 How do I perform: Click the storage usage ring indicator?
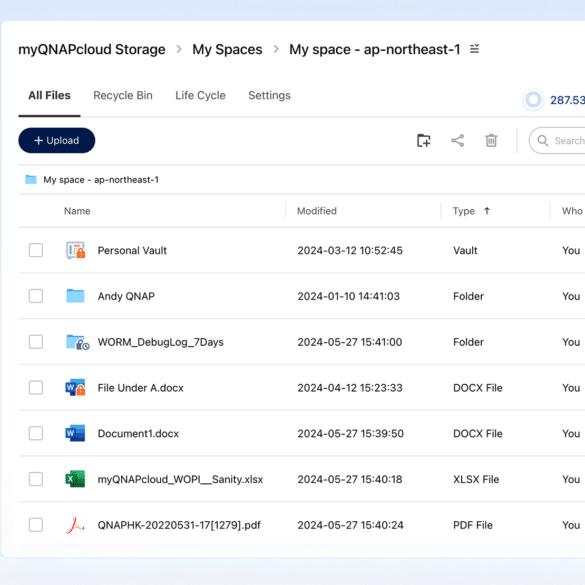[533, 100]
